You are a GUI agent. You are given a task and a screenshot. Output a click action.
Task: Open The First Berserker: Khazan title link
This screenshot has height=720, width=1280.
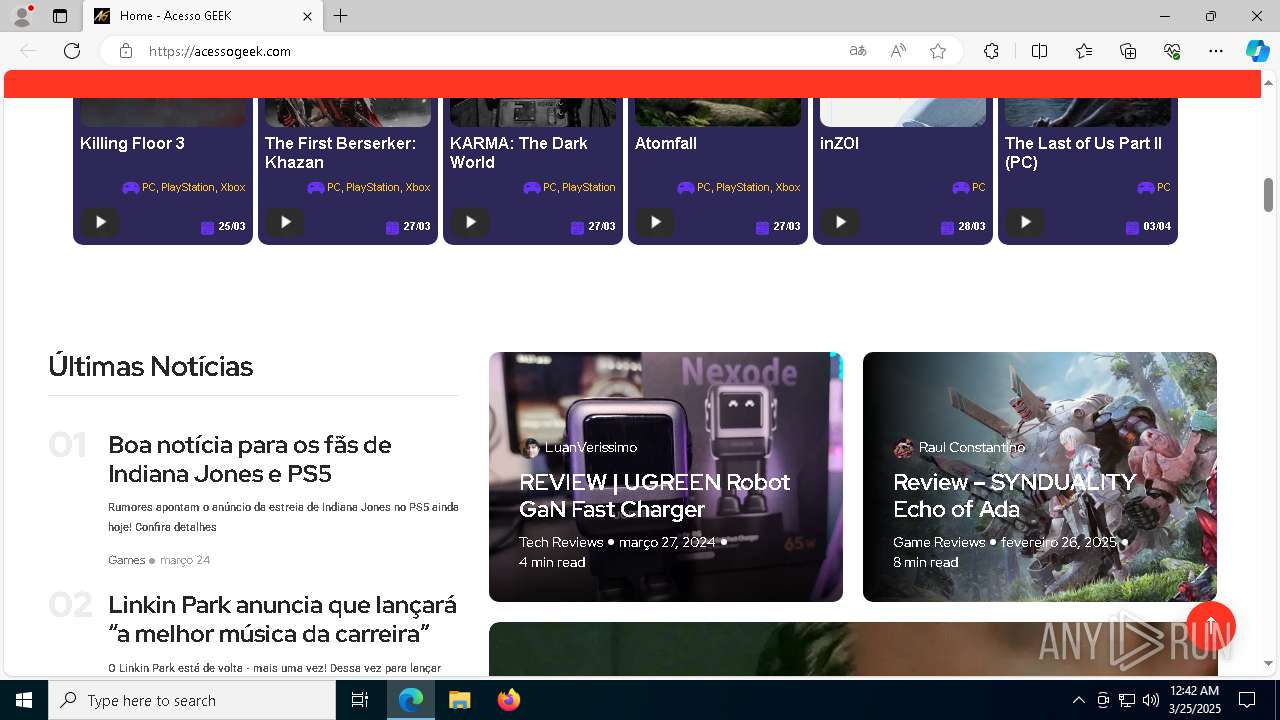click(x=340, y=153)
